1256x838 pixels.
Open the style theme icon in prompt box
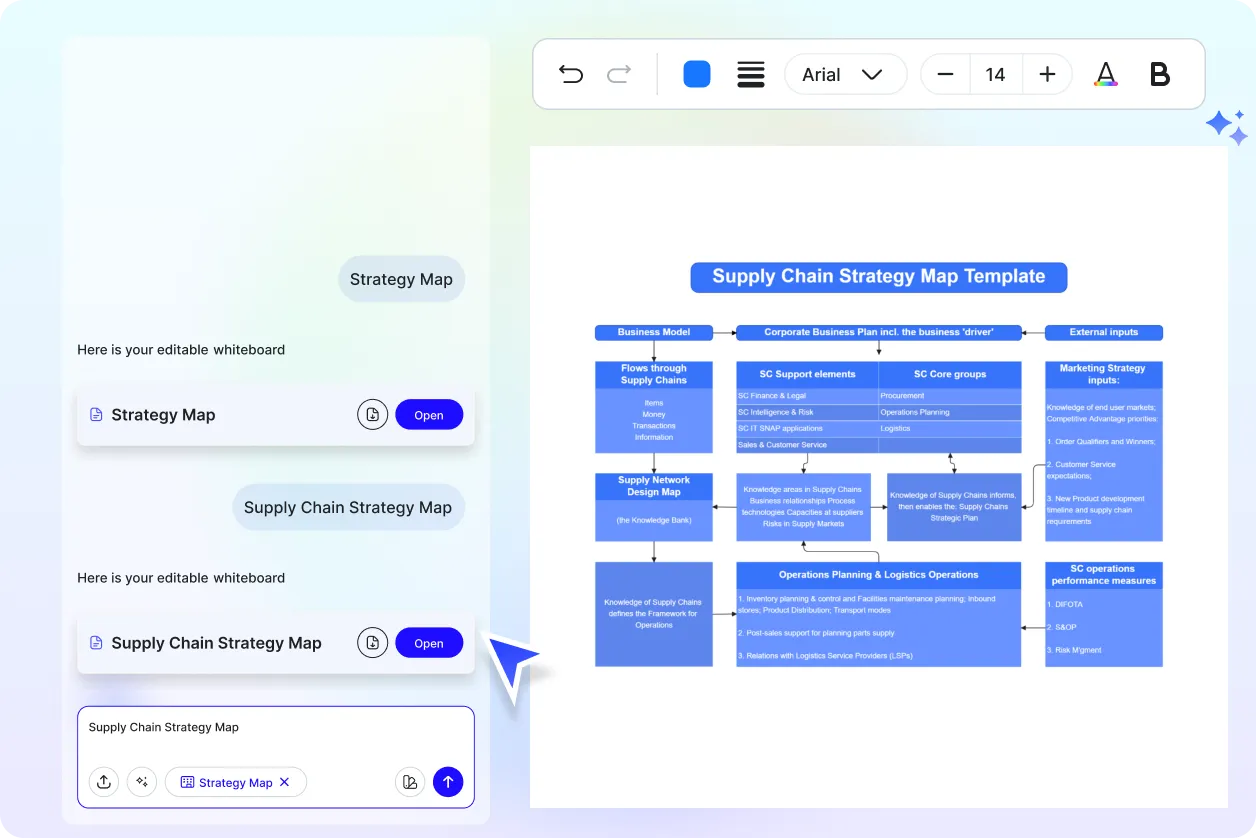coord(410,782)
